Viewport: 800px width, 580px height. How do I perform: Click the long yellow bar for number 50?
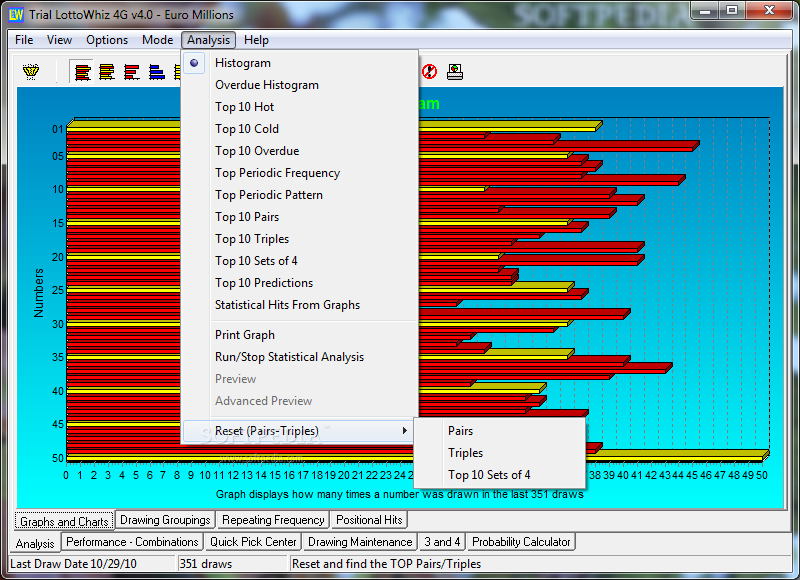pos(417,456)
